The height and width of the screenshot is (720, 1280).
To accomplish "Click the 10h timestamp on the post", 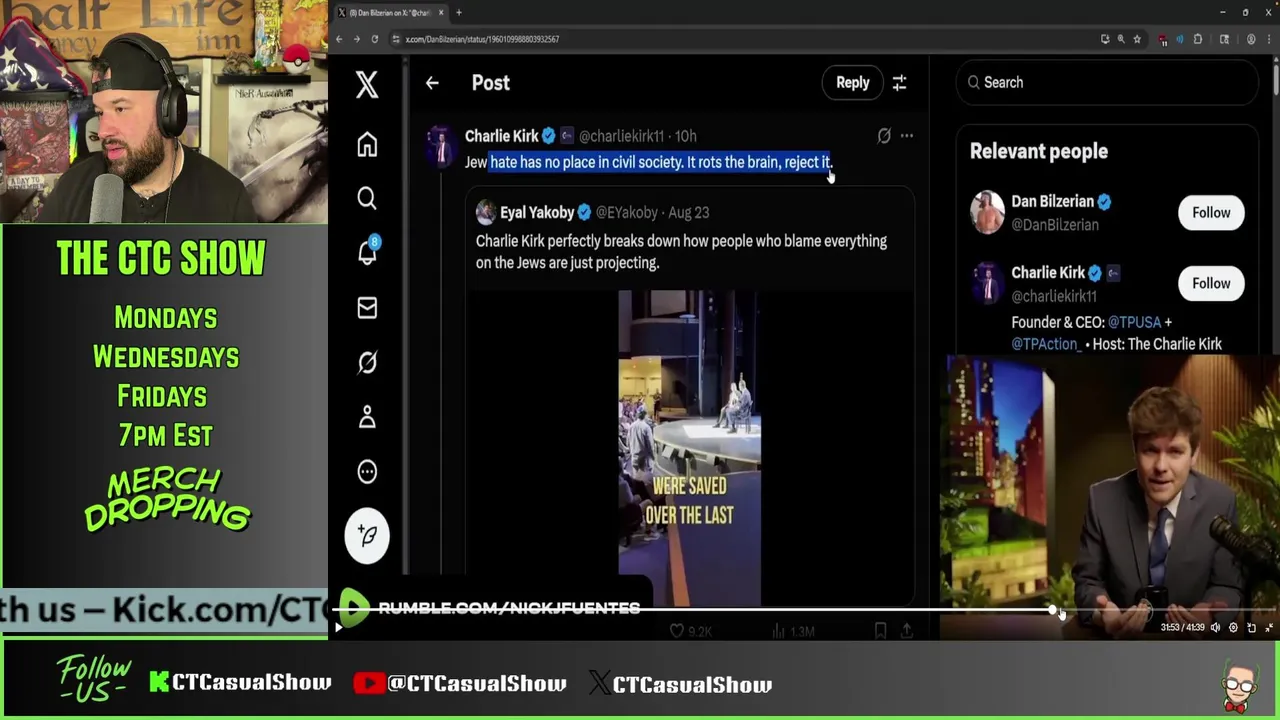I will (686, 136).
